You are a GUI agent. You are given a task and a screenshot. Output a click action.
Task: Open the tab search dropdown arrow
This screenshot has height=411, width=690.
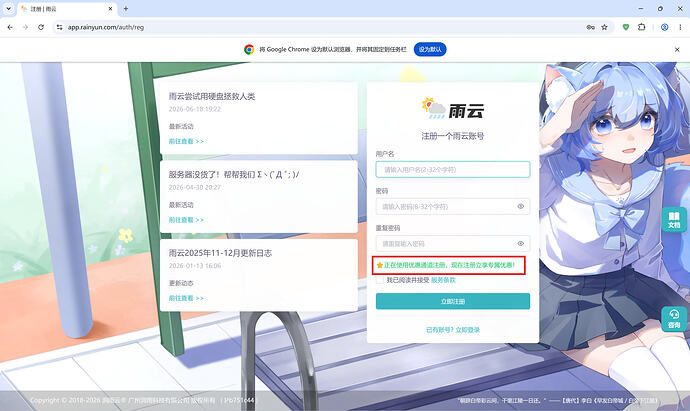pyautogui.click(x=8, y=8)
